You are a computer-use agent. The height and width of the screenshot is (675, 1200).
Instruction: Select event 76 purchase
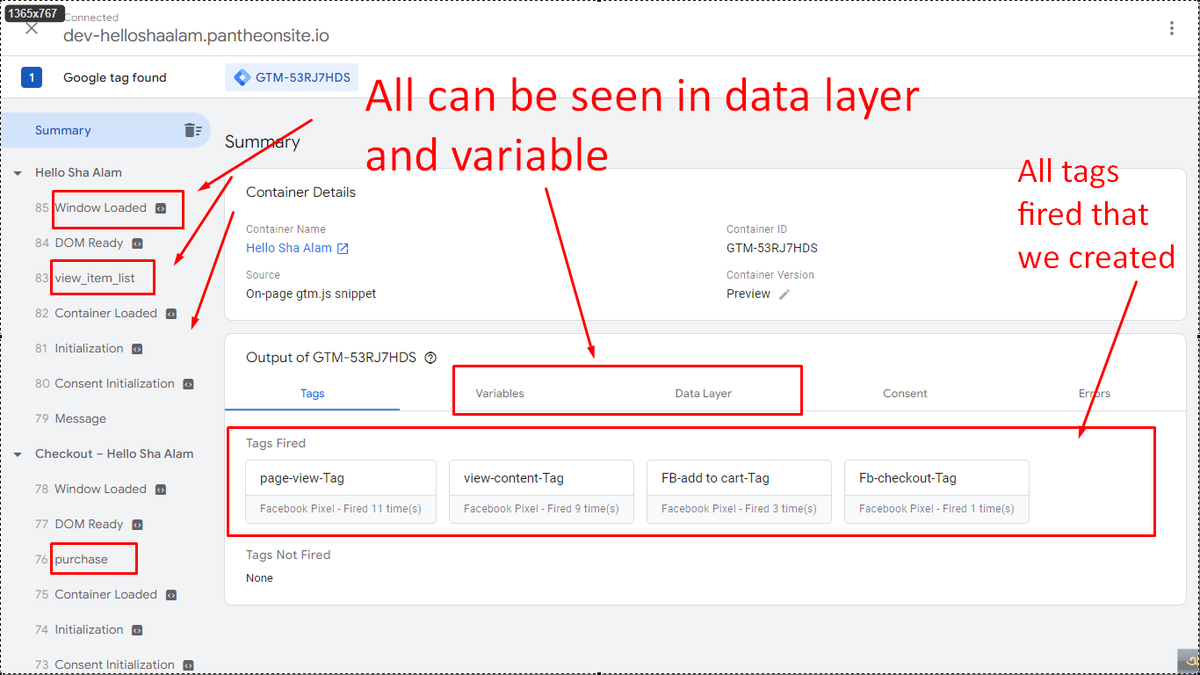(81, 559)
